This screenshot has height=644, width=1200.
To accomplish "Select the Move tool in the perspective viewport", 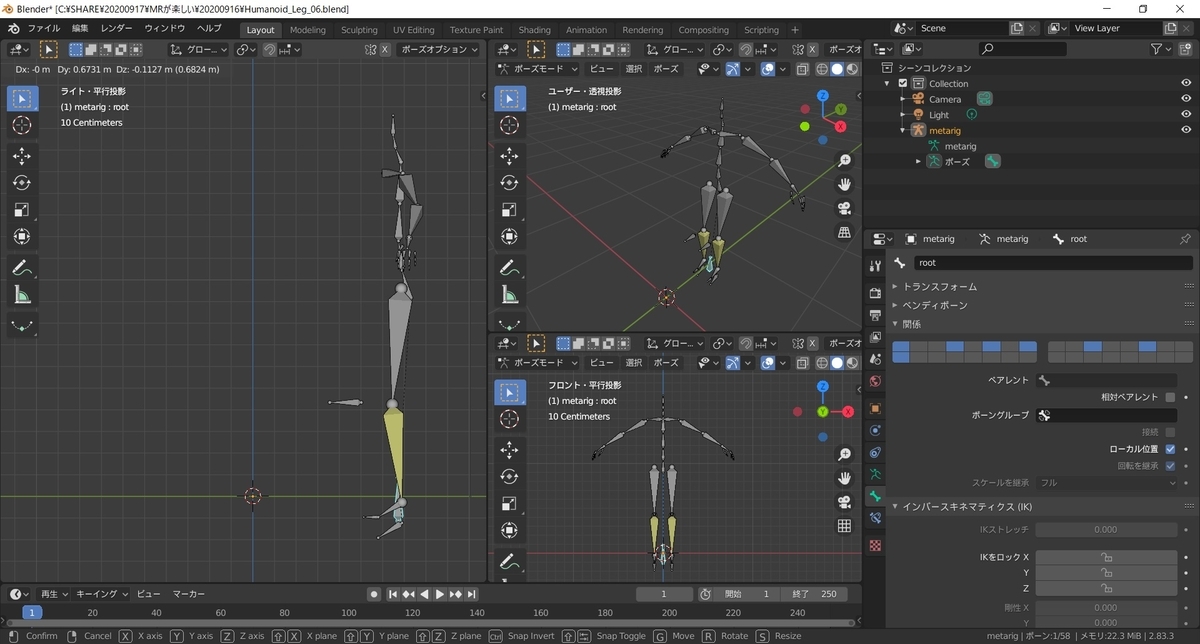I will 509,156.
